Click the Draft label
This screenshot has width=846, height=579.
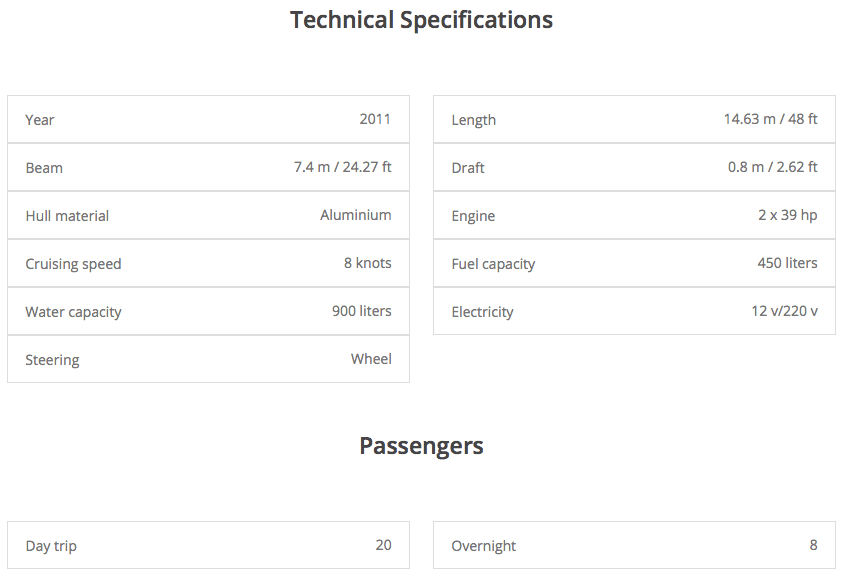coord(468,168)
